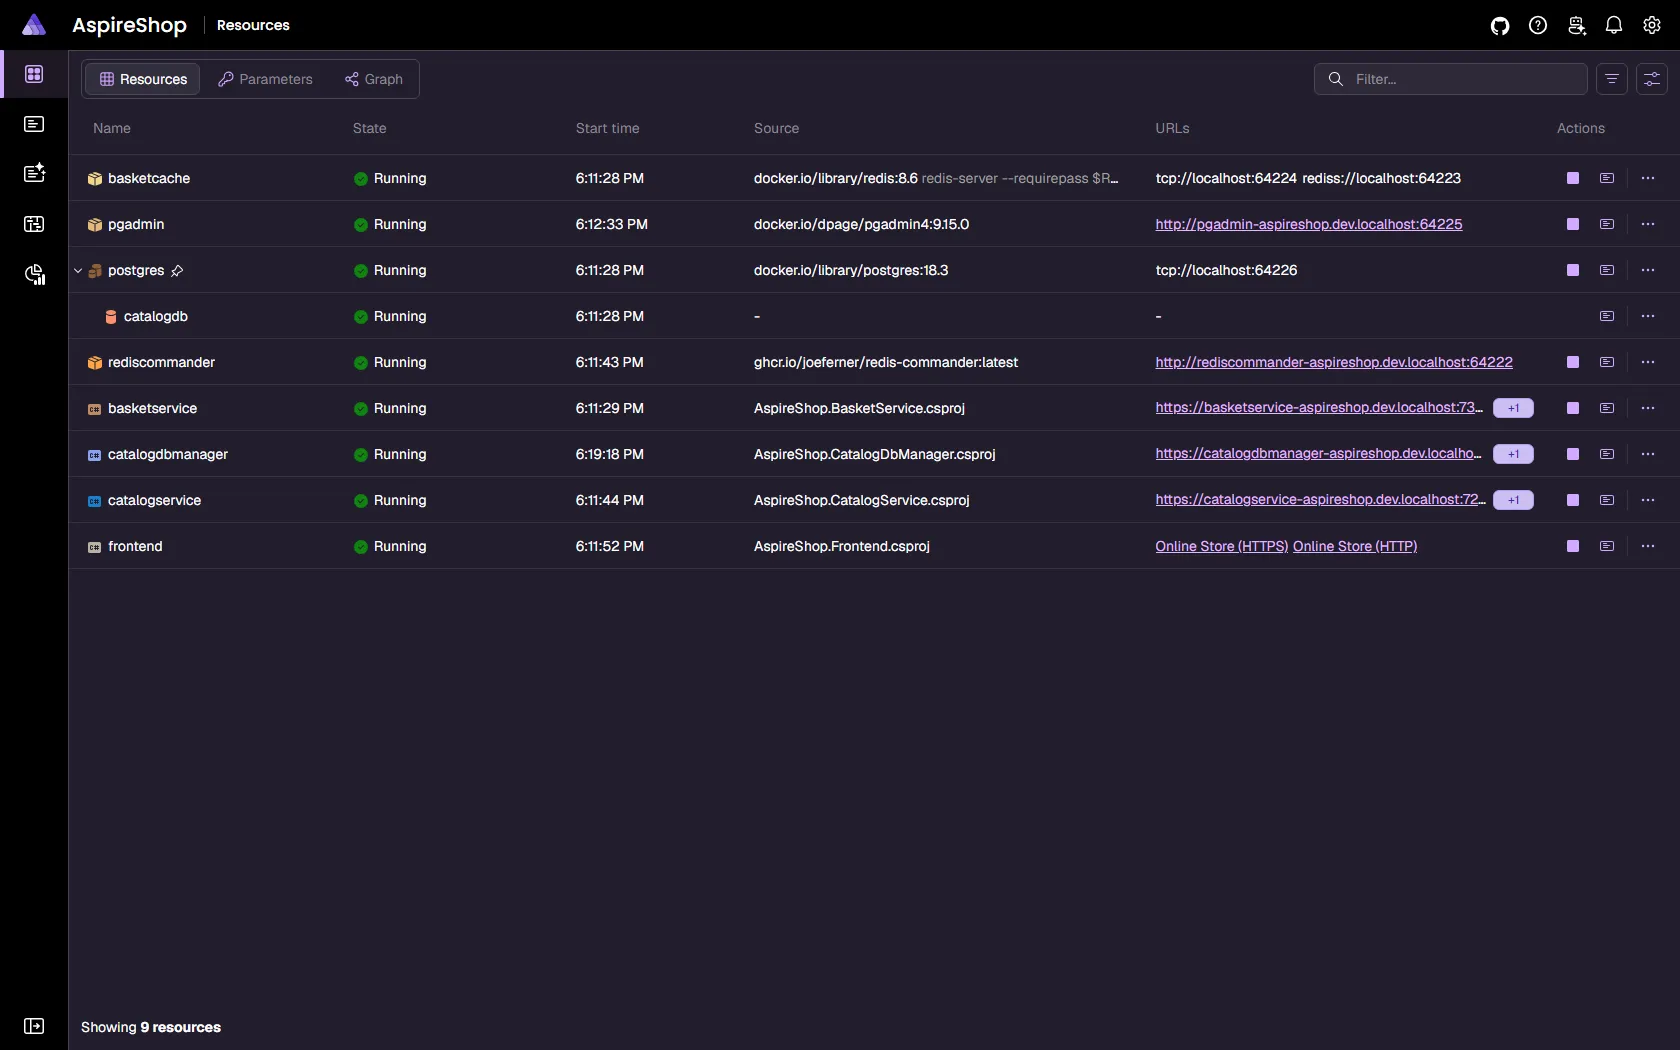Show additional URL for basketservice (+1)
This screenshot has width=1680, height=1050.
[1513, 408]
